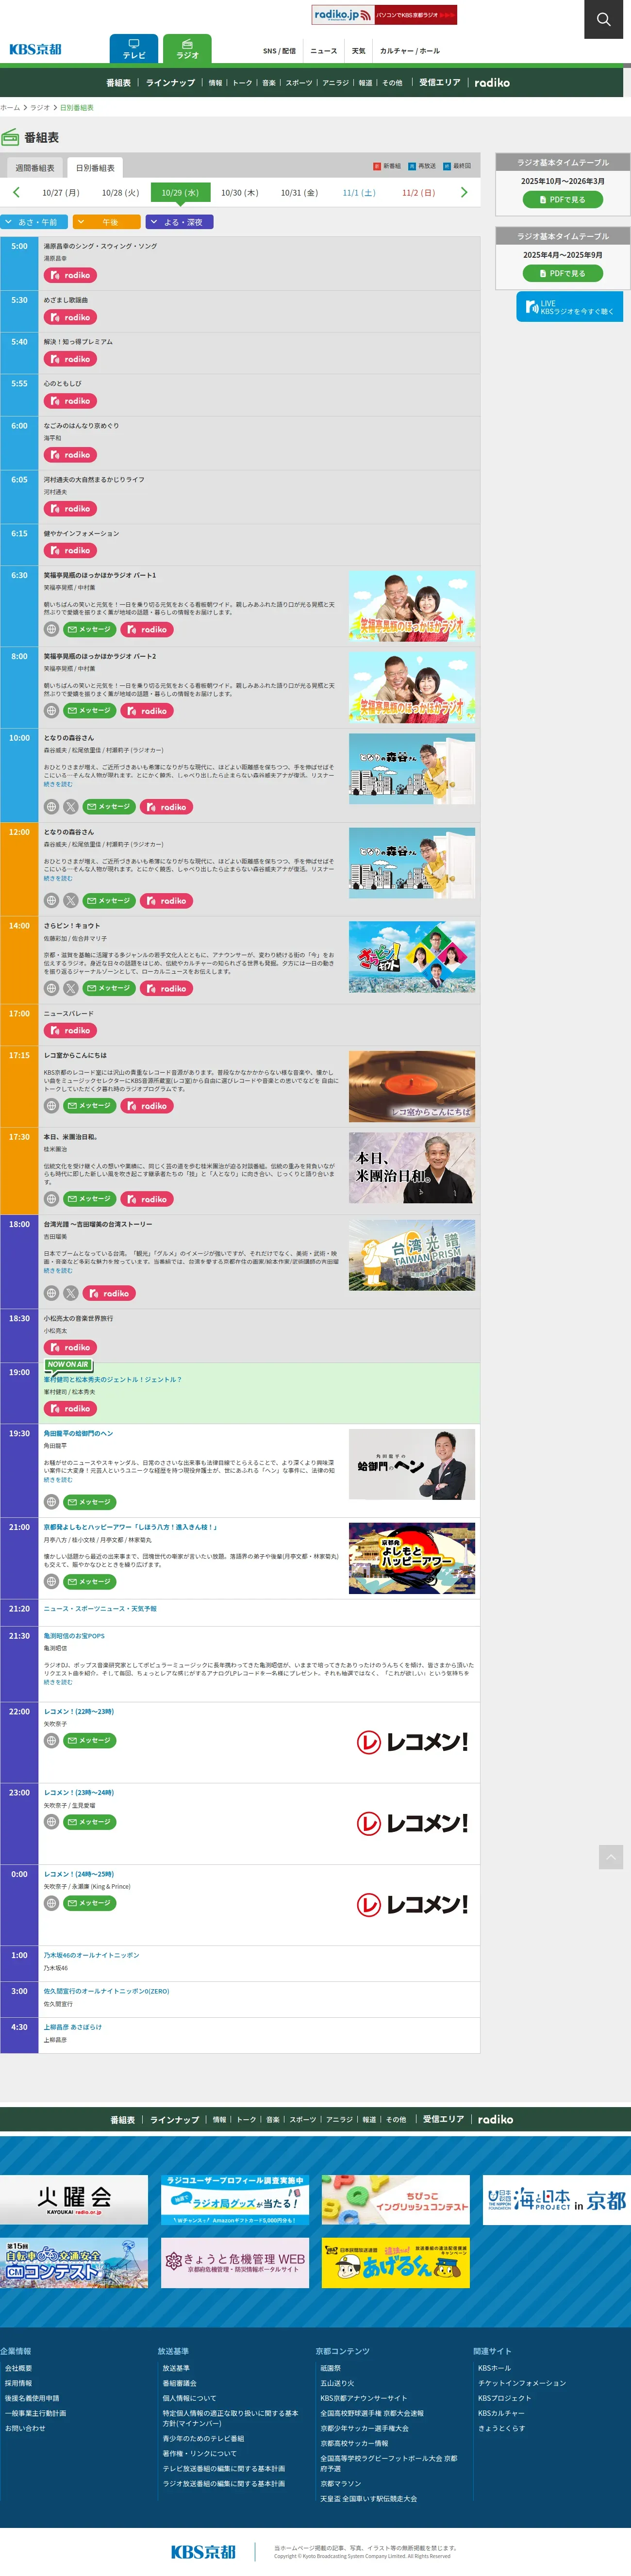Viewport: 631px width, 2576px height.
Task: Open website icon for レコメン！(24時〜25時)
Action: point(51,1903)
